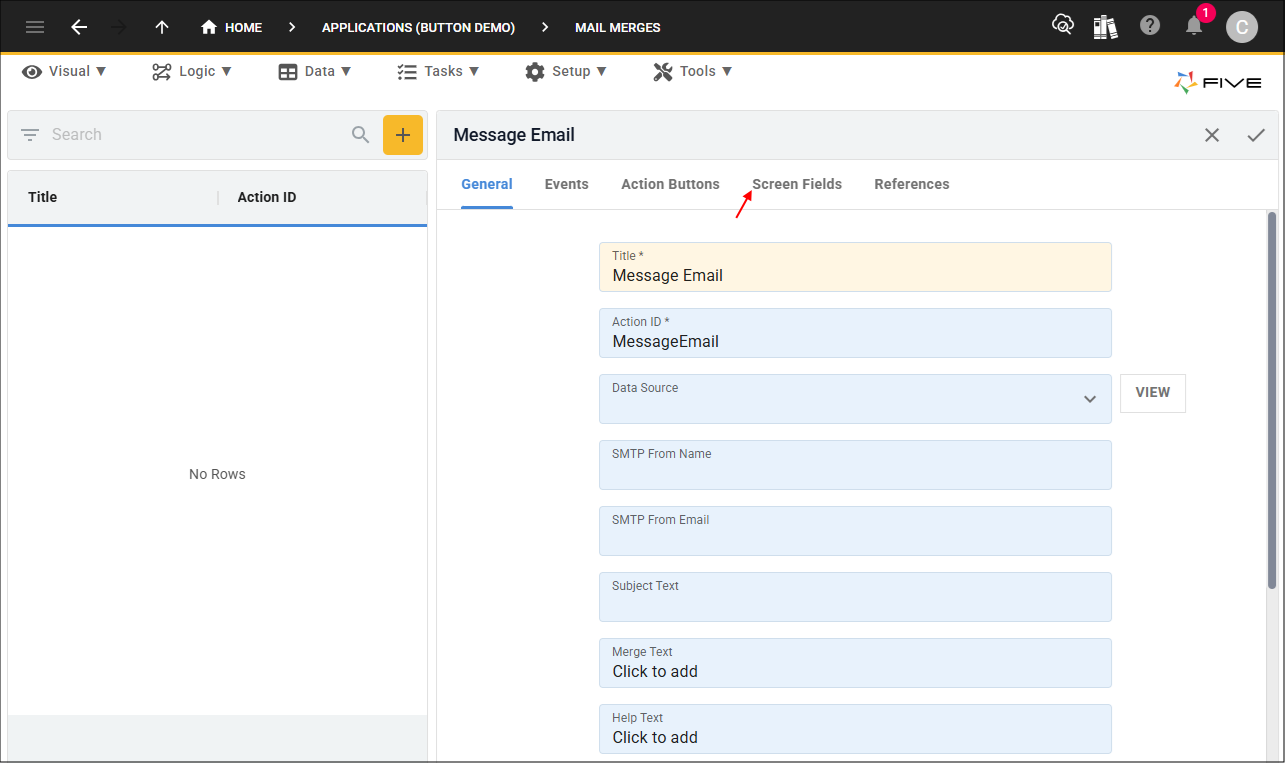Open the Logic menu

point(192,71)
